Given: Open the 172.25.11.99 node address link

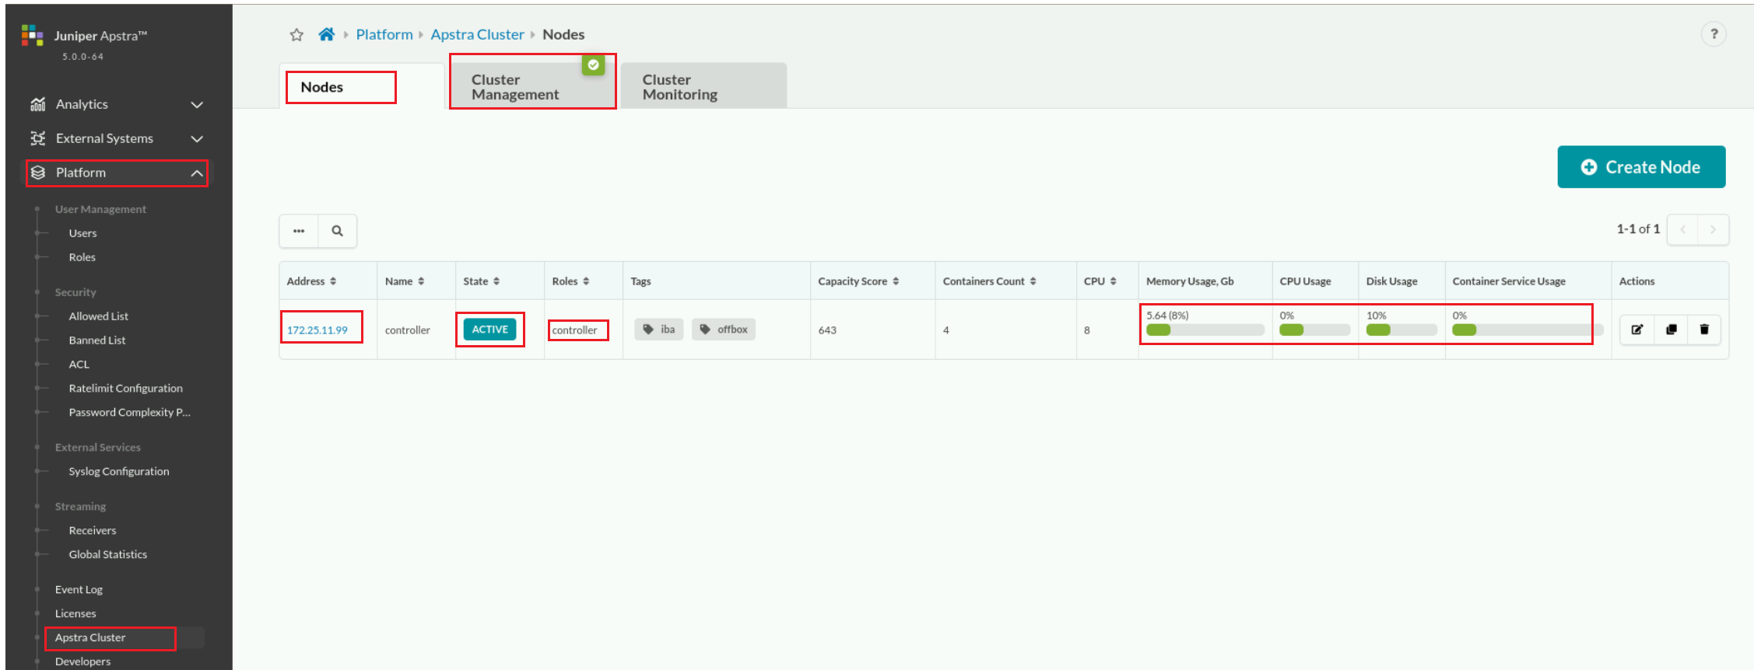Looking at the screenshot, I should 317,330.
